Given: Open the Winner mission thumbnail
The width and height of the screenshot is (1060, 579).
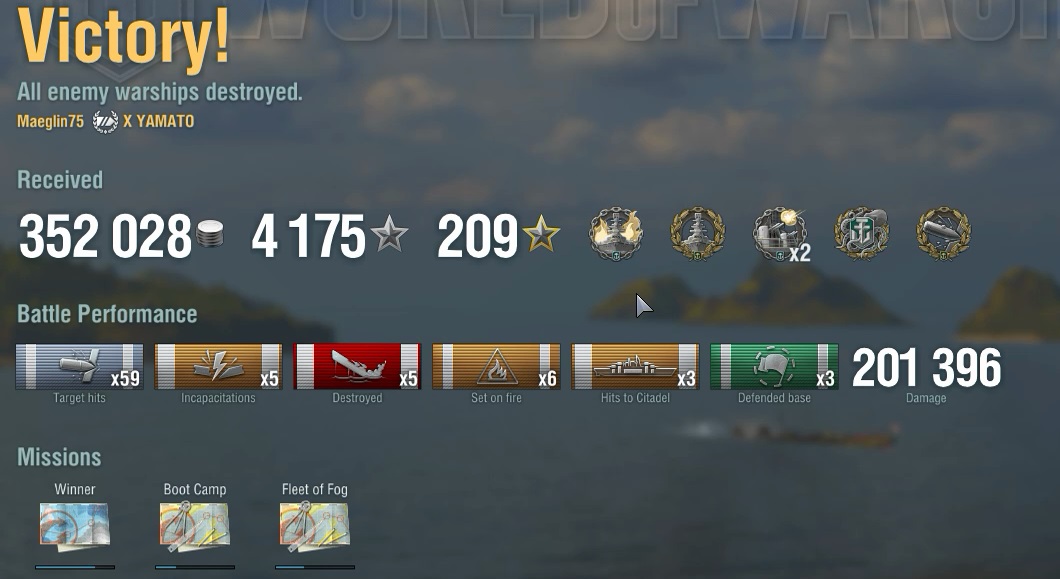Looking at the screenshot, I should click(x=74, y=525).
